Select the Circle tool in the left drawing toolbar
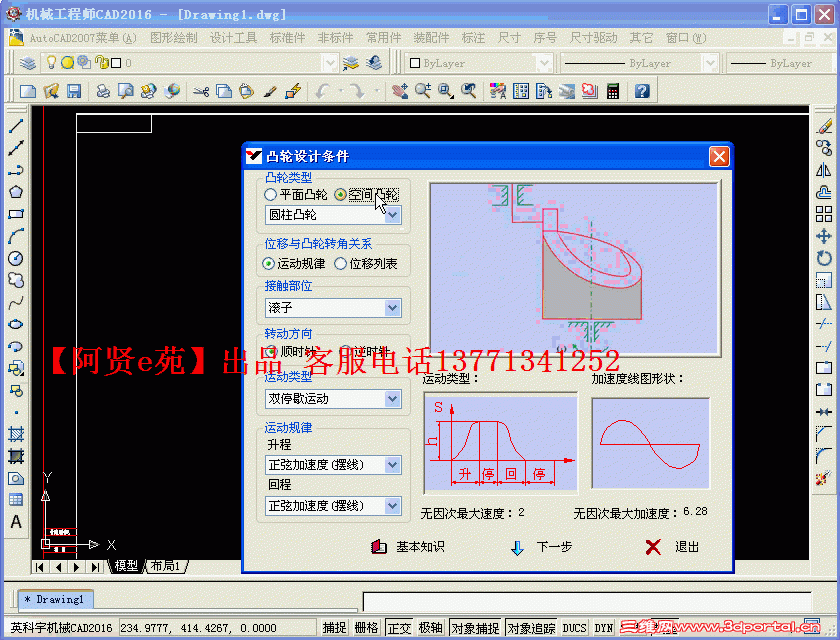The width and height of the screenshot is (840, 640). [15, 257]
